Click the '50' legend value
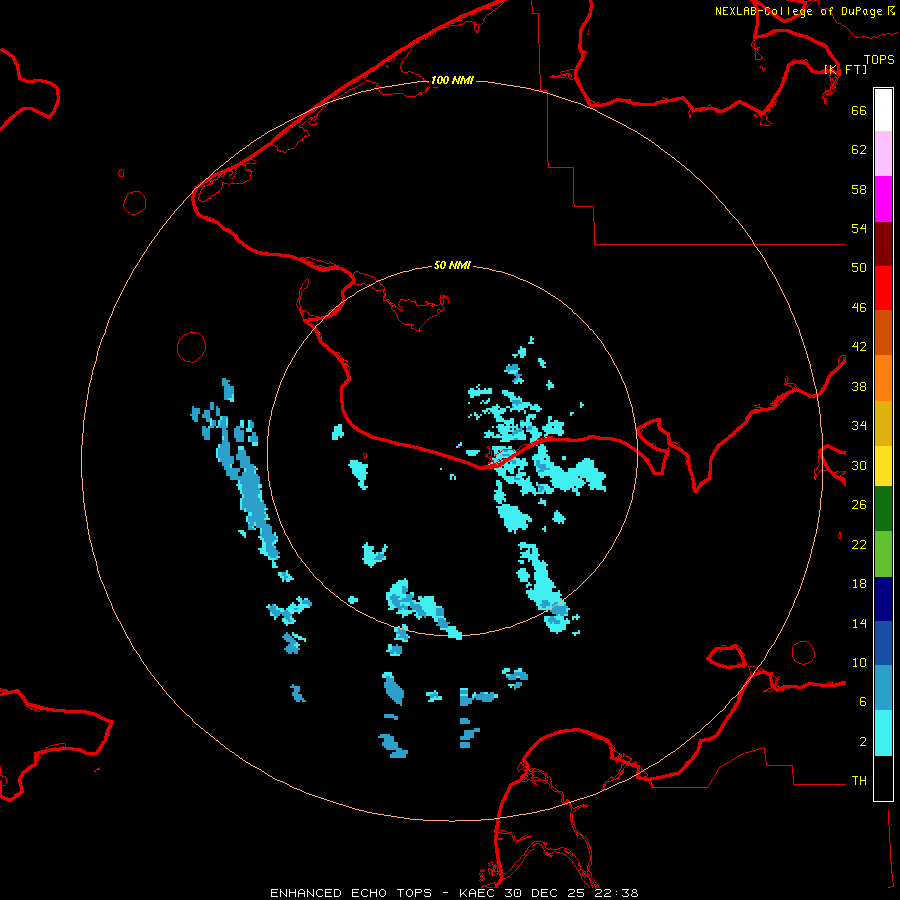Viewport: 900px width, 900px height. pyautogui.click(x=859, y=268)
